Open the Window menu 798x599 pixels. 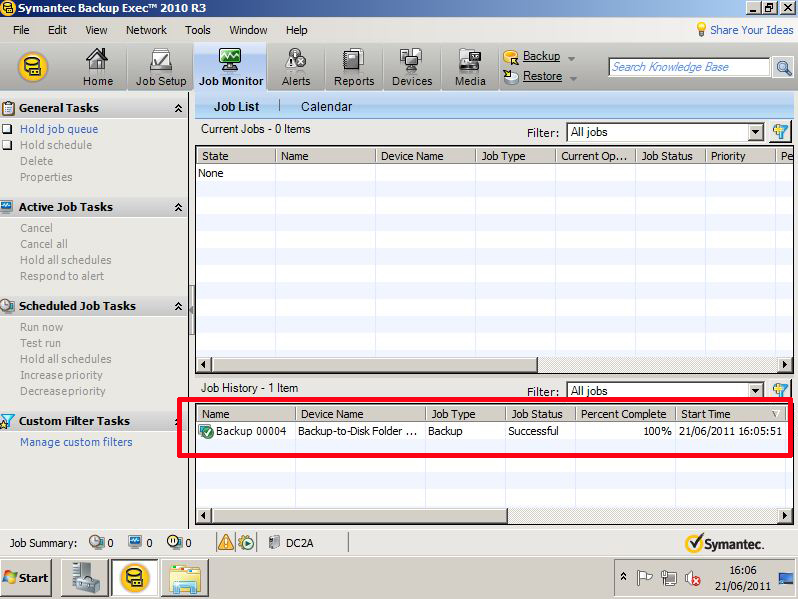(248, 30)
